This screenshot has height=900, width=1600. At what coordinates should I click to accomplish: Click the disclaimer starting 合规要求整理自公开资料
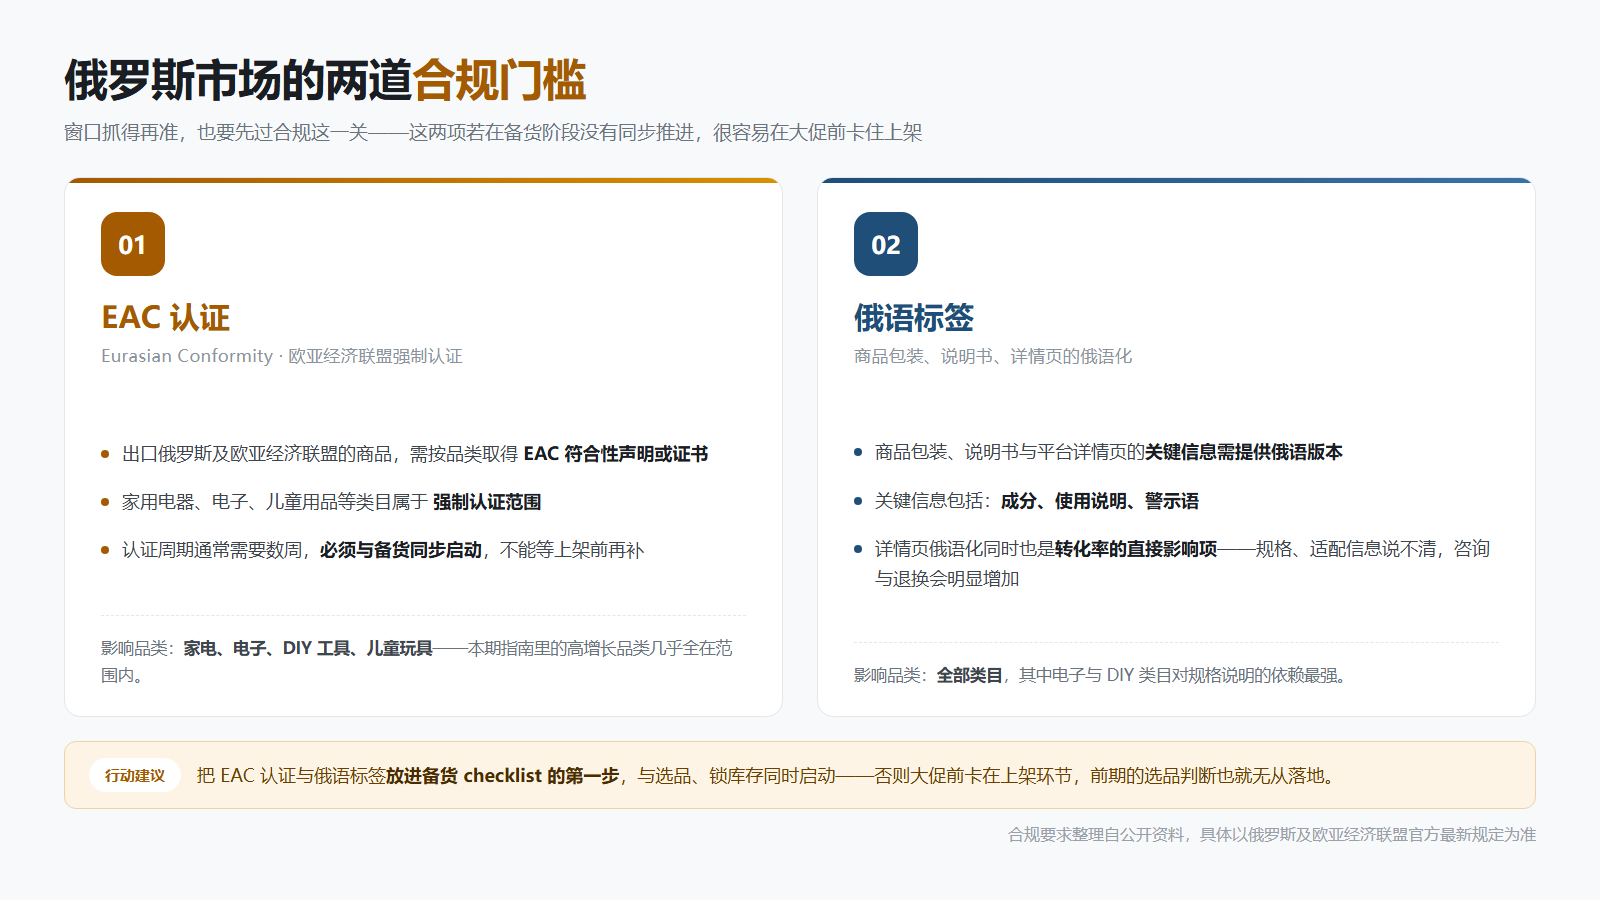coord(1272,834)
